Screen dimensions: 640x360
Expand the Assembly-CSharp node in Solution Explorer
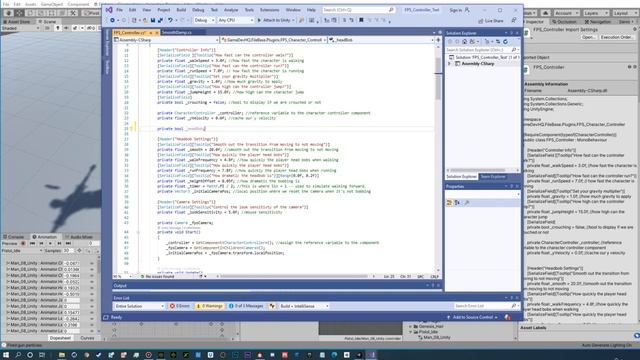tap(449, 64)
